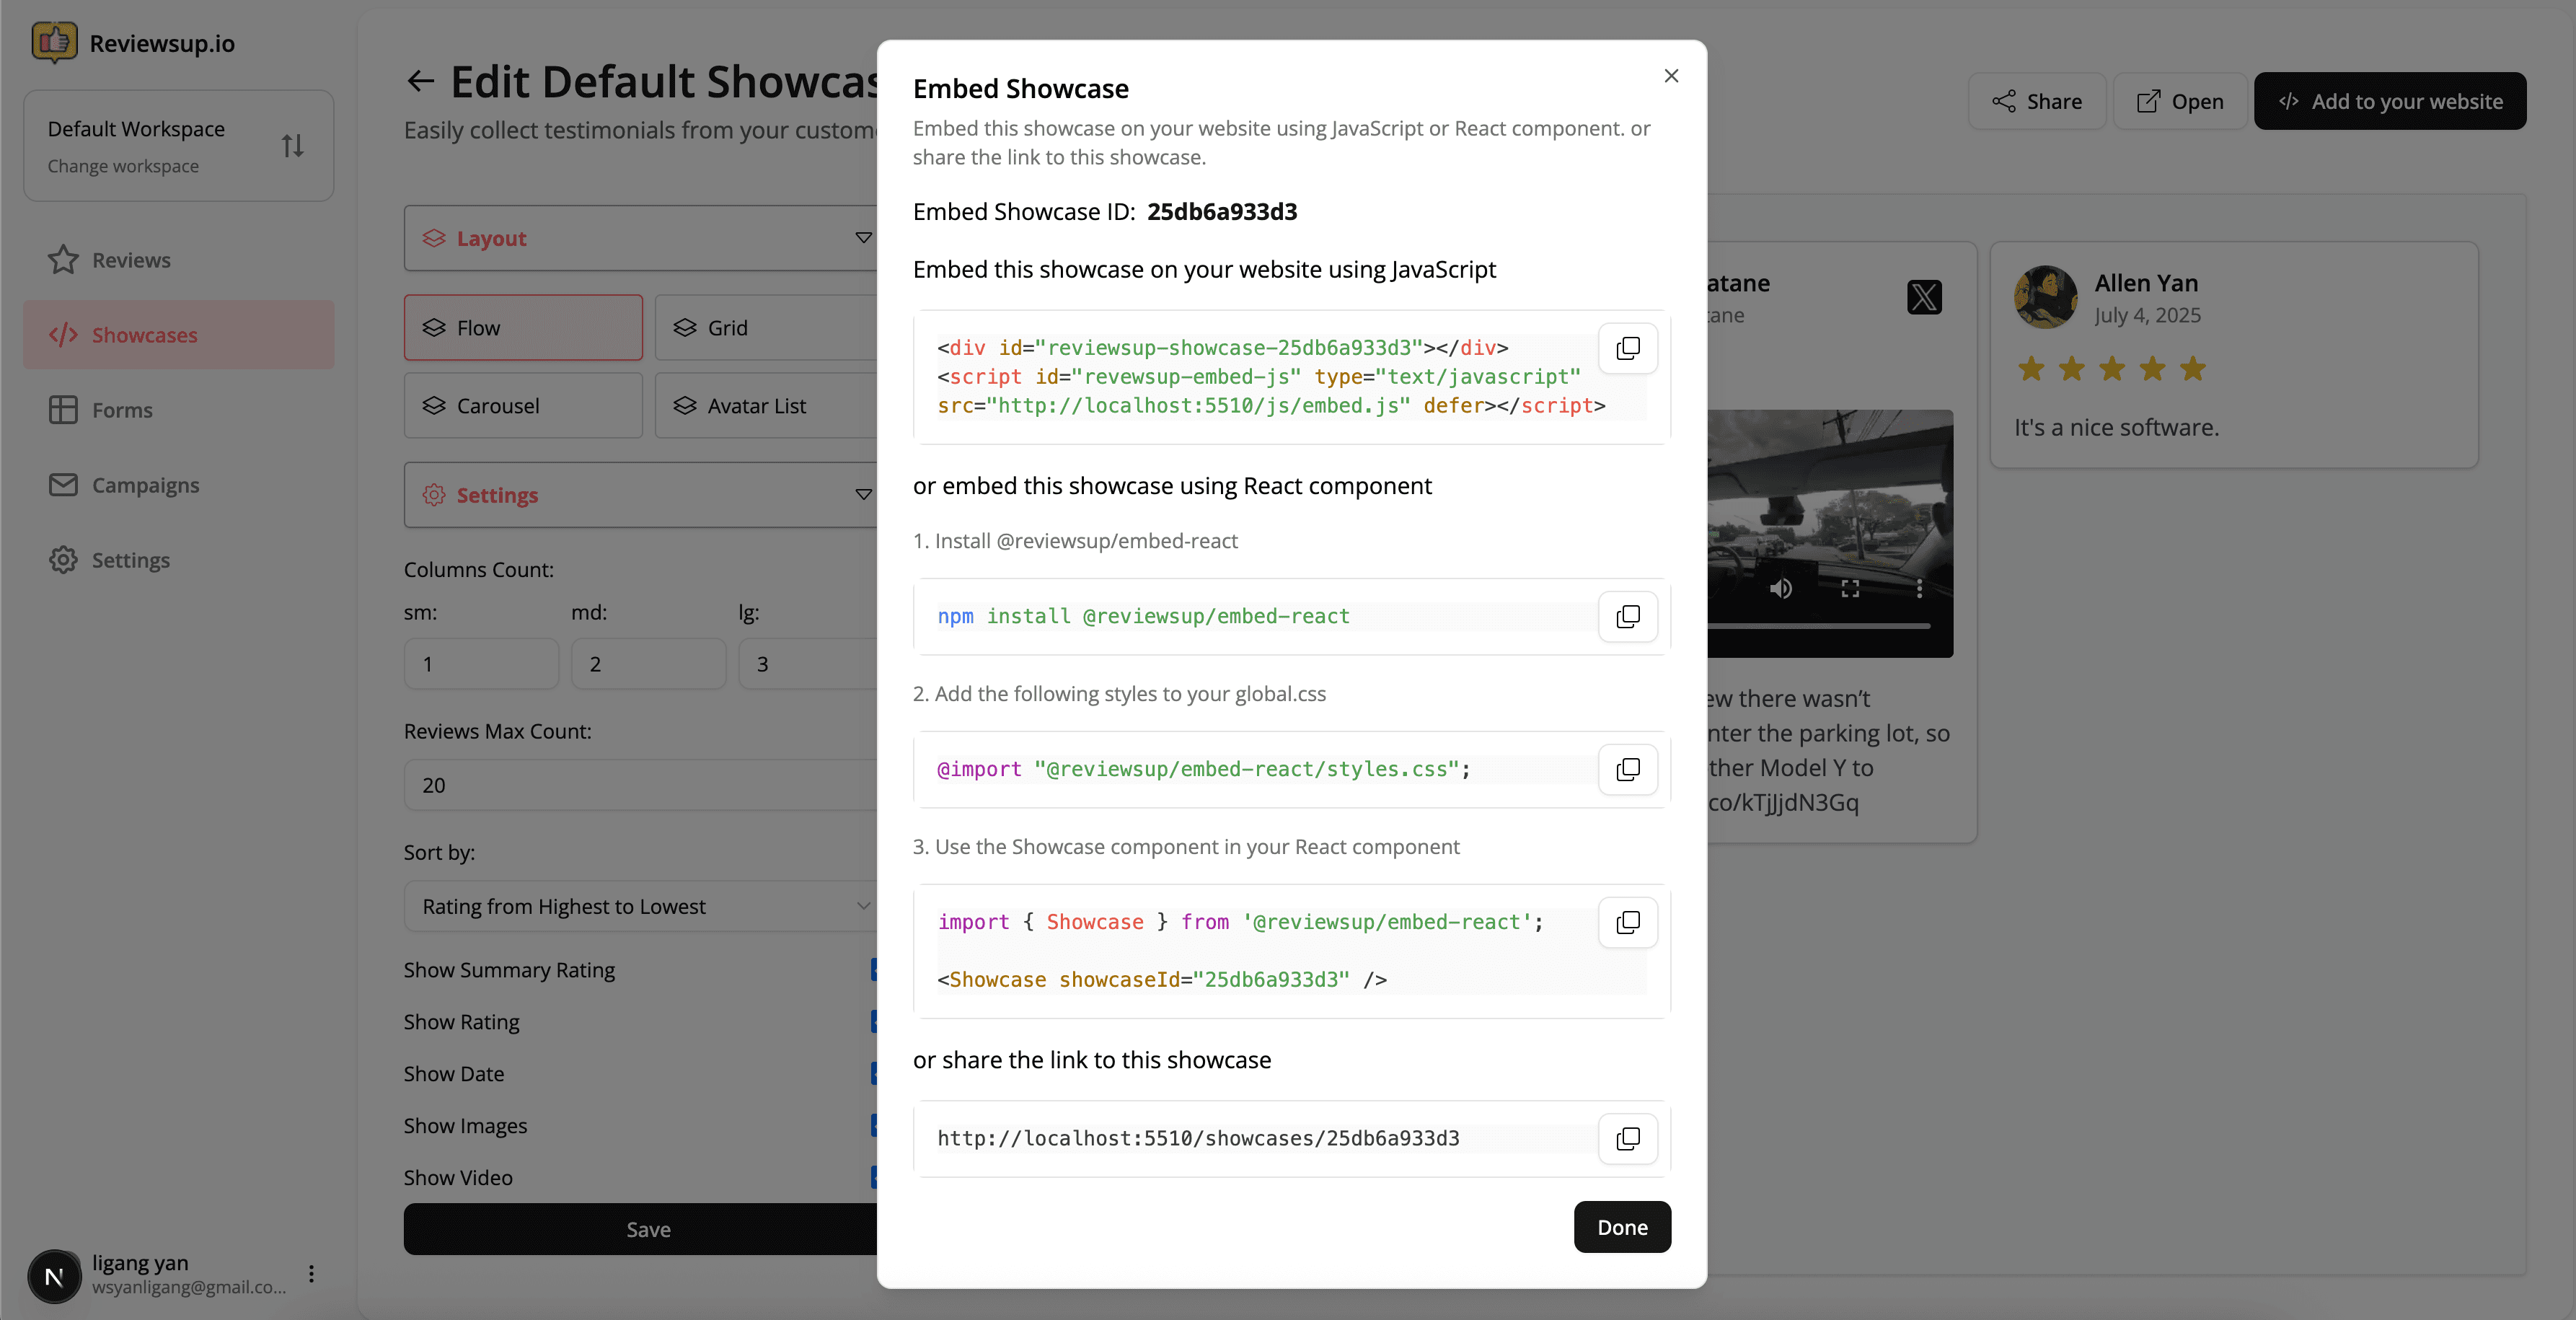Click the Done button
The image size is (2576, 1320).
coord(1622,1227)
